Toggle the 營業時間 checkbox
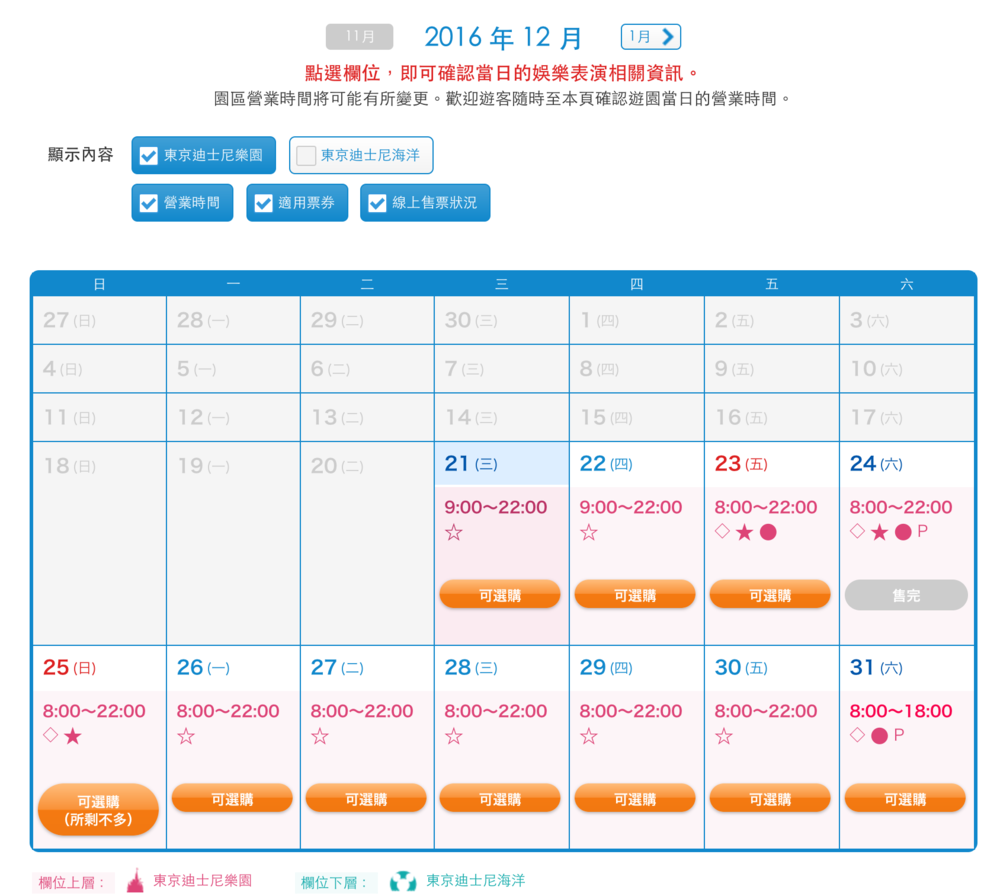The width and height of the screenshot is (1000, 896). pos(149,203)
